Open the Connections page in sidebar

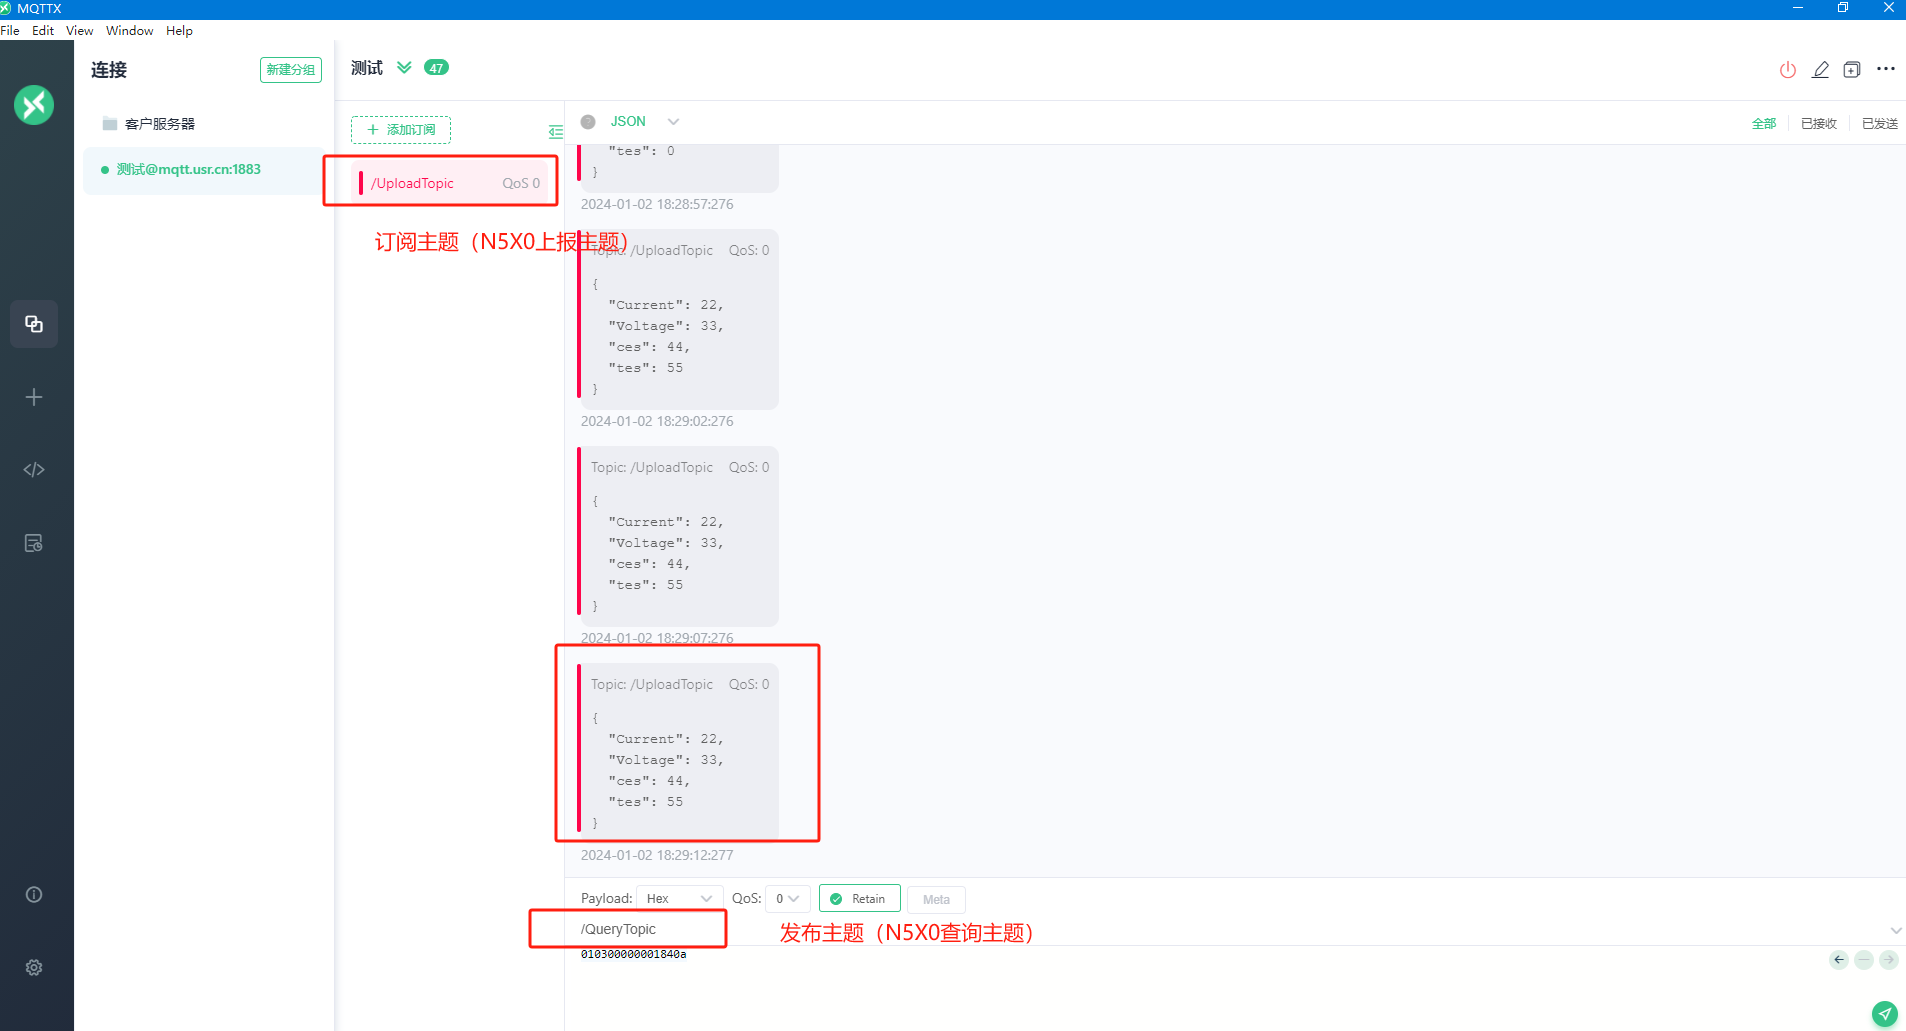point(34,324)
